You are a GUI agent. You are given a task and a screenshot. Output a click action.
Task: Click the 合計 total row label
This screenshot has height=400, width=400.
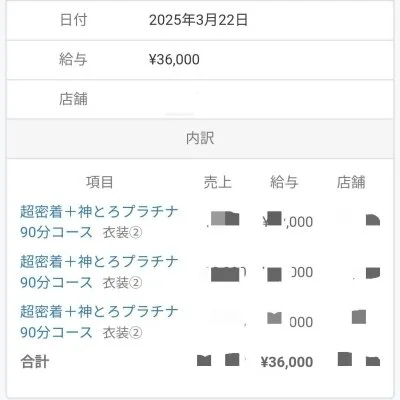35,362
